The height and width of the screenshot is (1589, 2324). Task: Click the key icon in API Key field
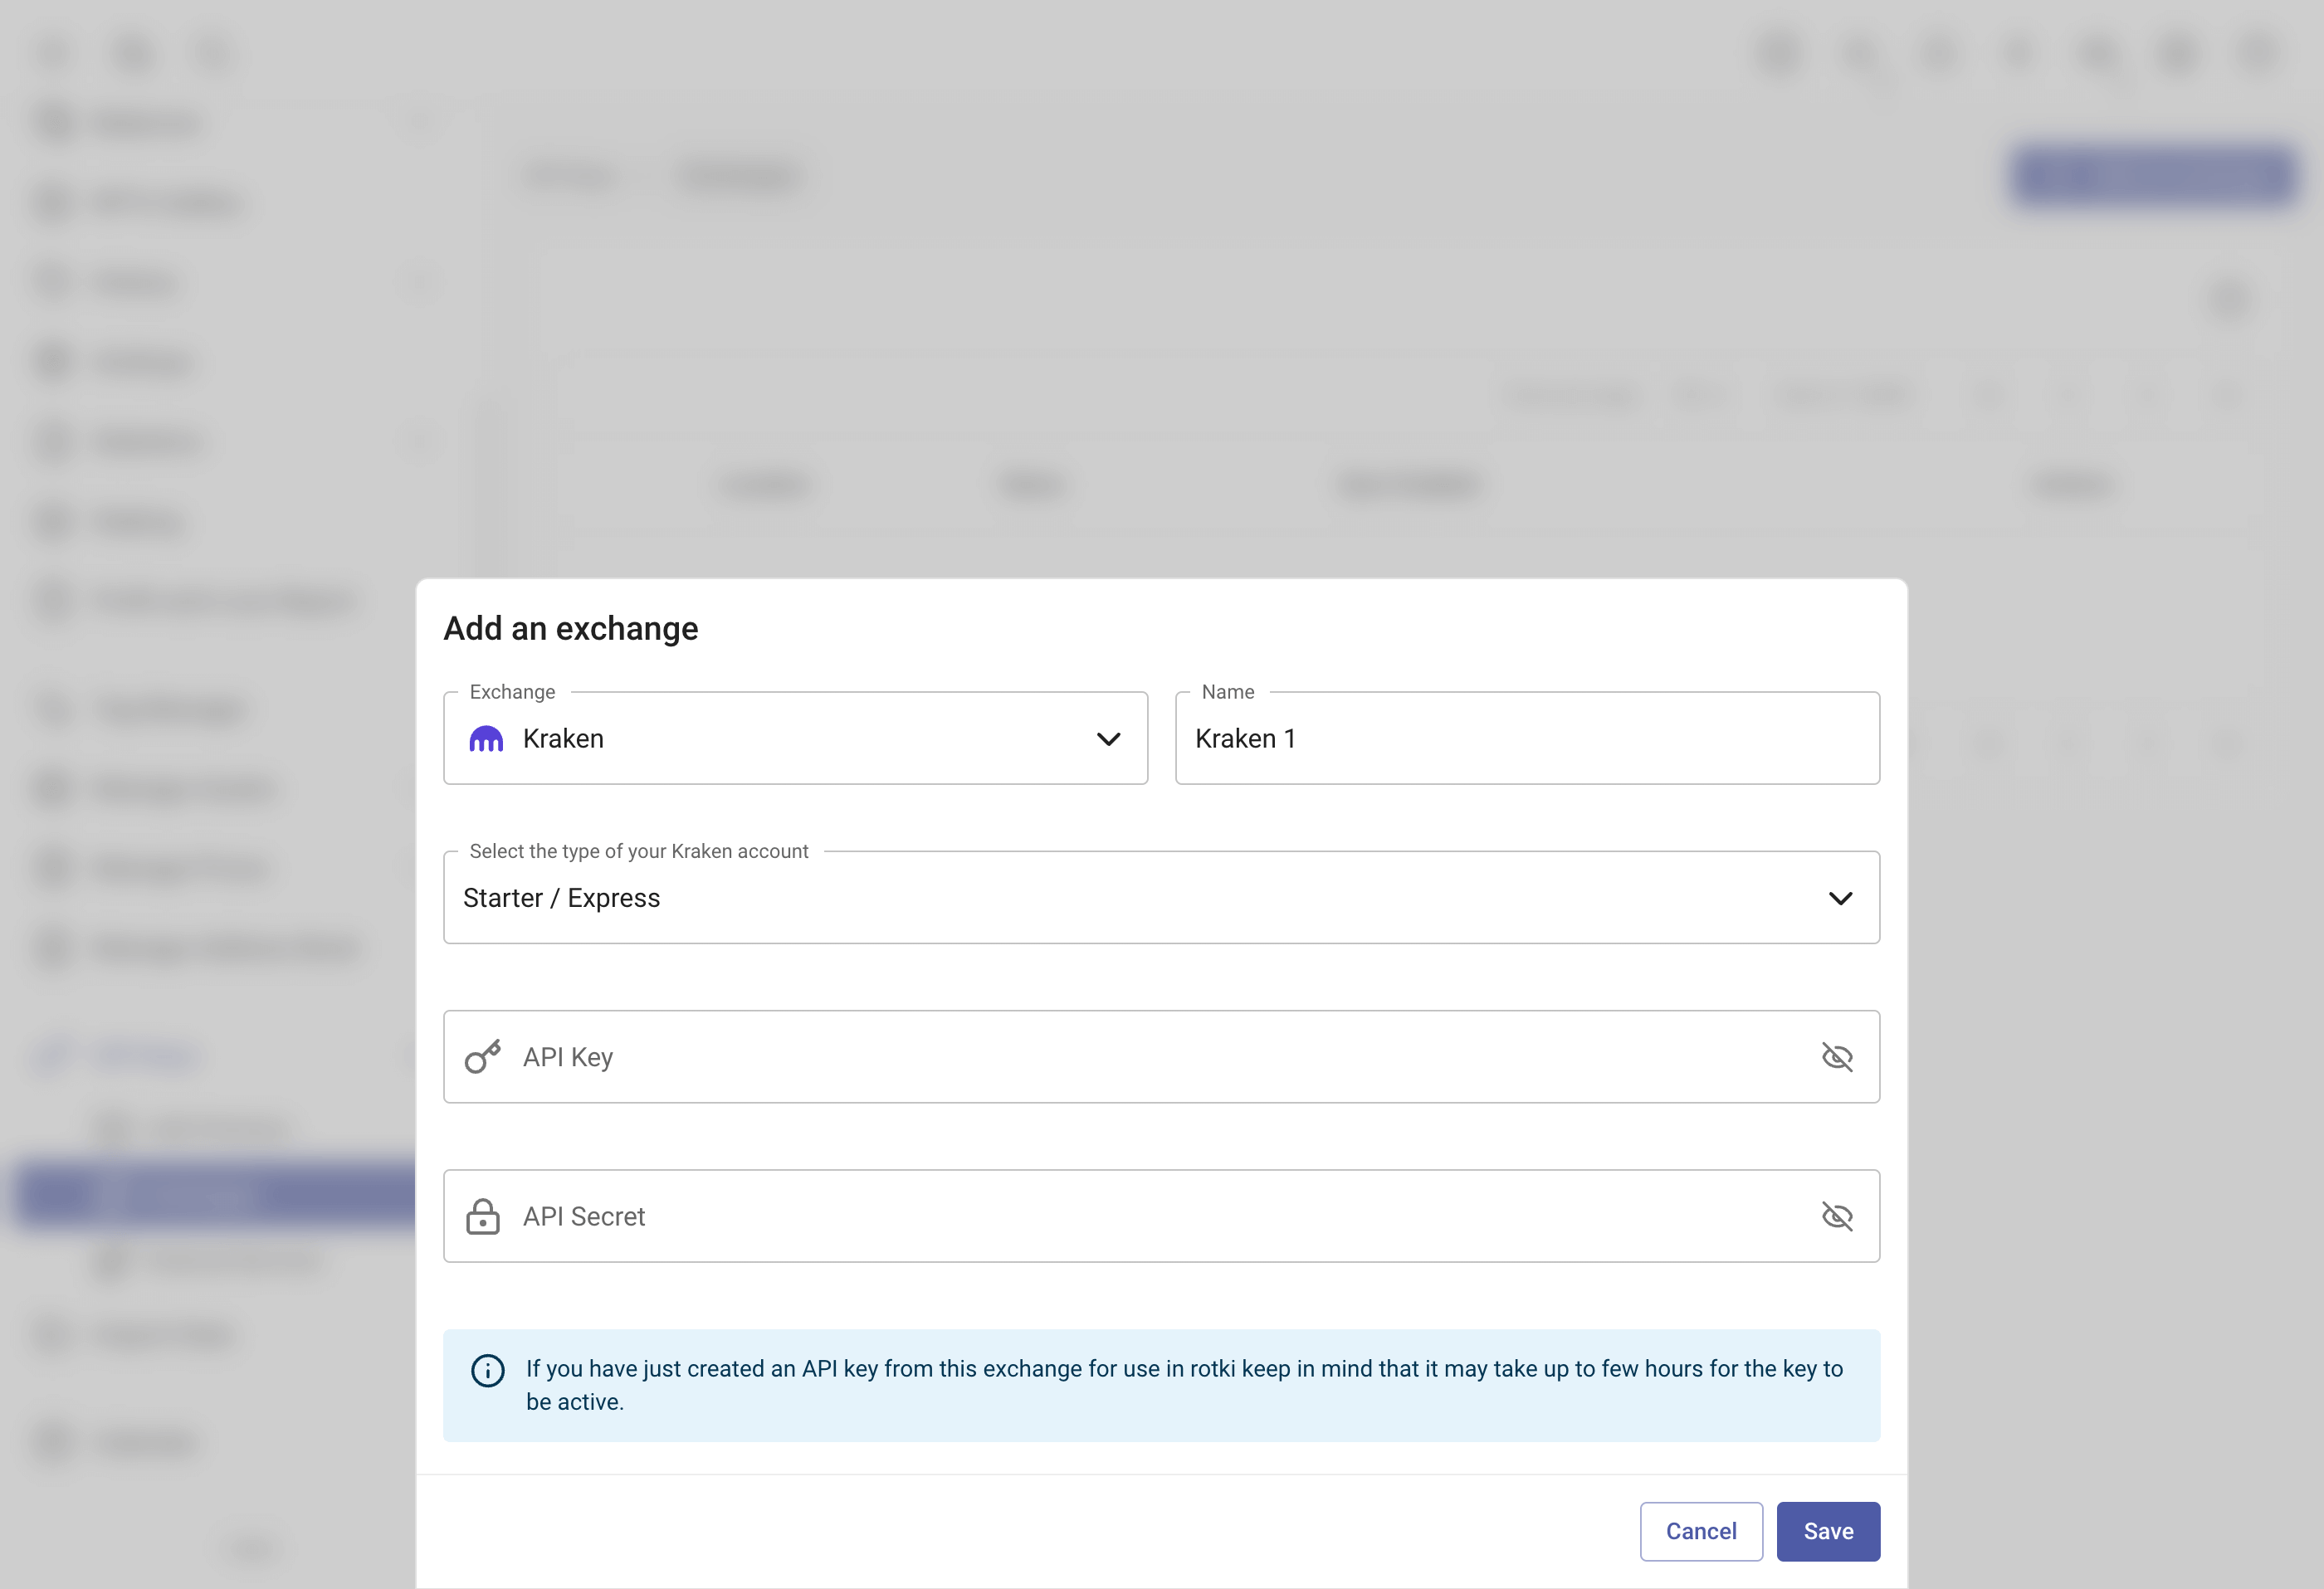[483, 1057]
